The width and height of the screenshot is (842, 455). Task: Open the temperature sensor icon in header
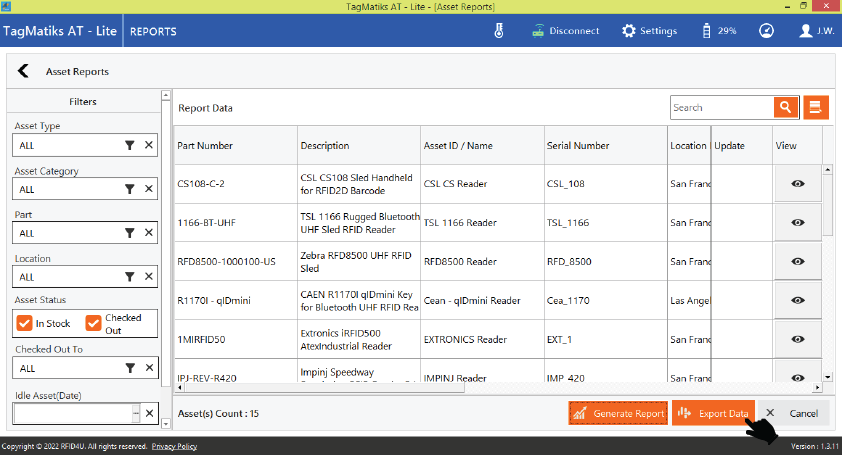point(499,30)
